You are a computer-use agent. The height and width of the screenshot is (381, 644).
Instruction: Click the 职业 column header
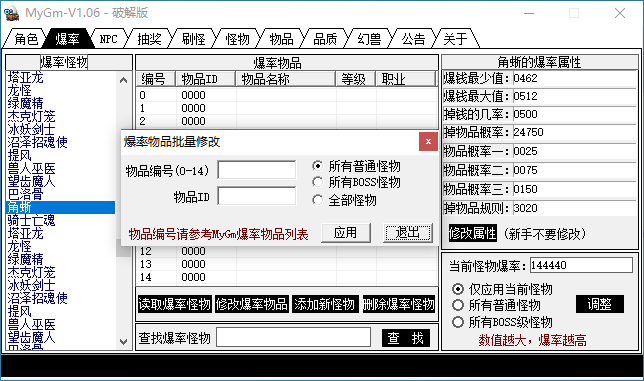pyautogui.click(x=406, y=79)
